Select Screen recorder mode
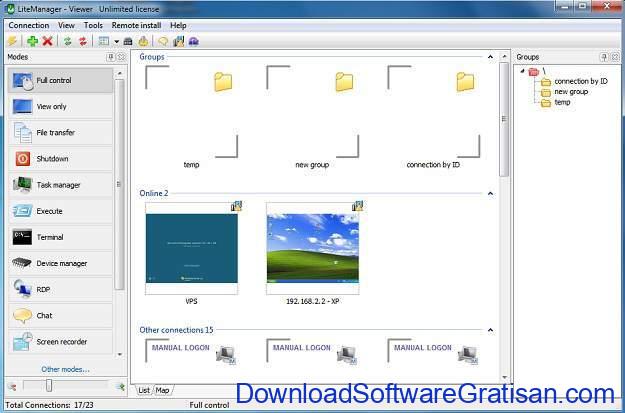The image size is (625, 413). tap(61, 341)
